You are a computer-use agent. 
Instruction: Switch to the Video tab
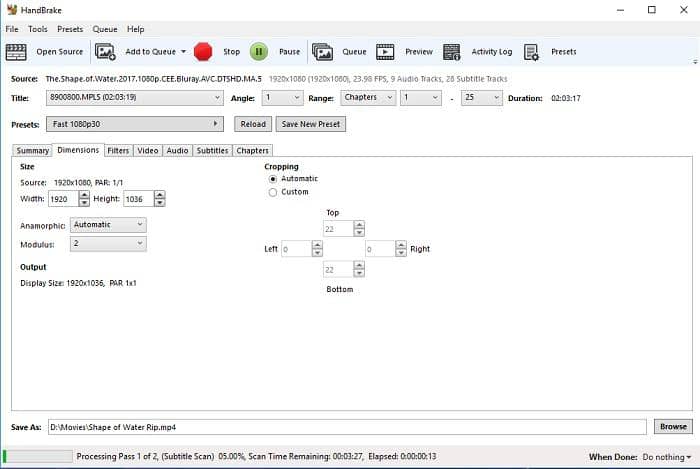(148, 151)
